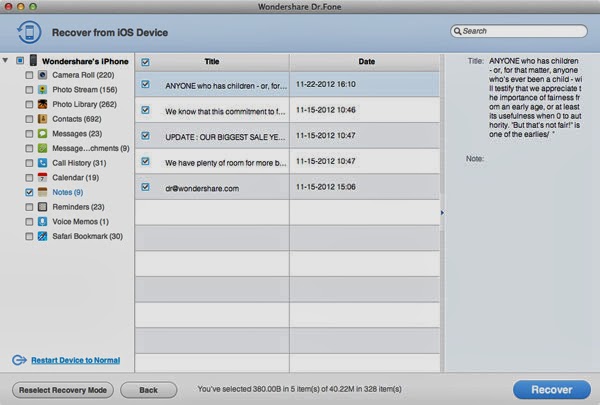Click the Call History phone icon

[42, 163]
